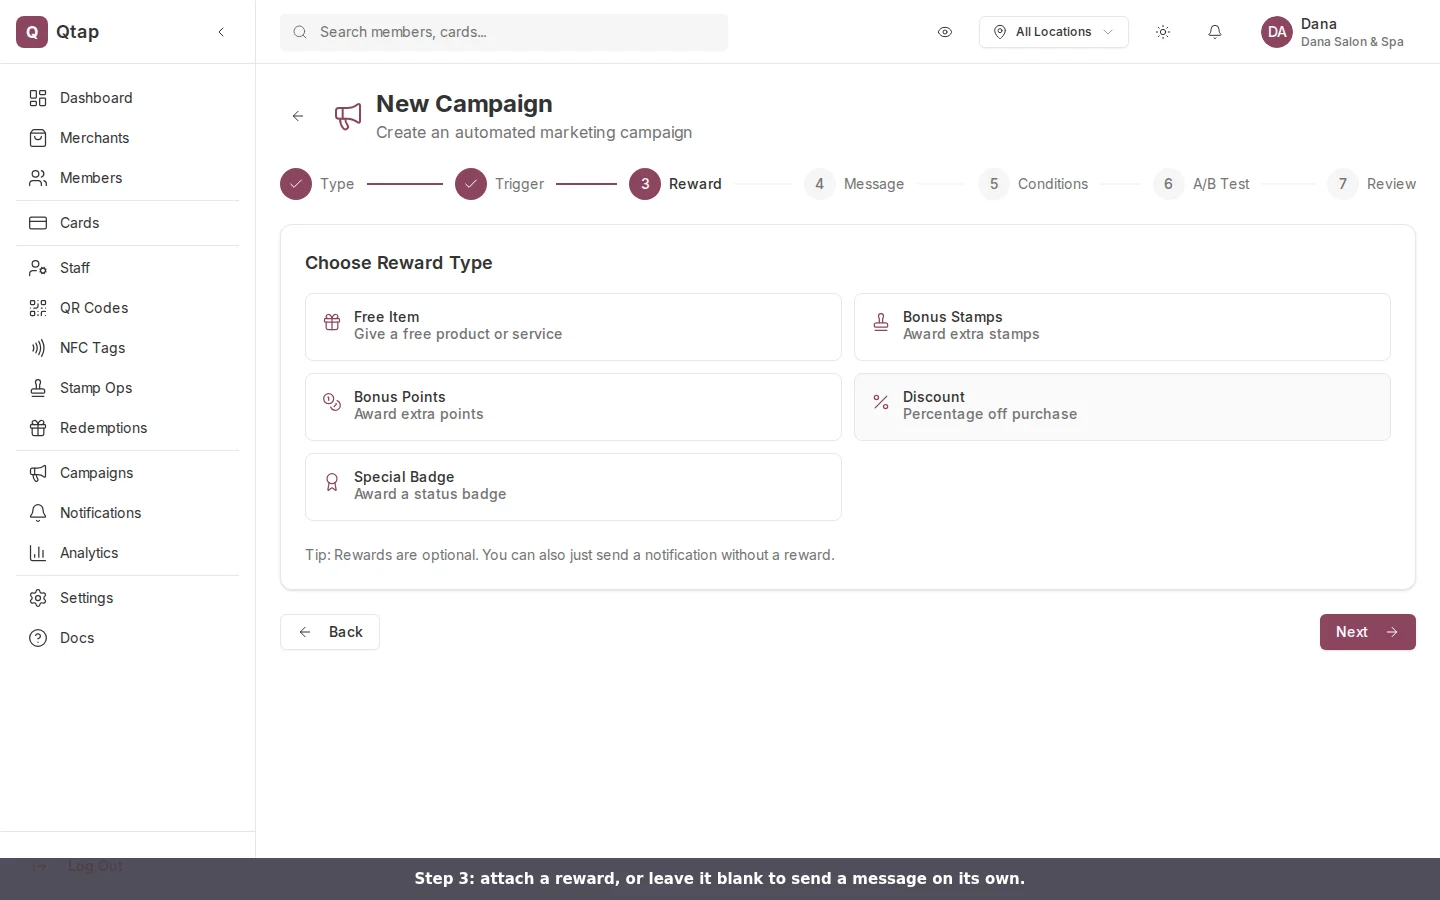The width and height of the screenshot is (1440, 900).
Task: Select step 3 Reward
Action: [x=675, y=184]
